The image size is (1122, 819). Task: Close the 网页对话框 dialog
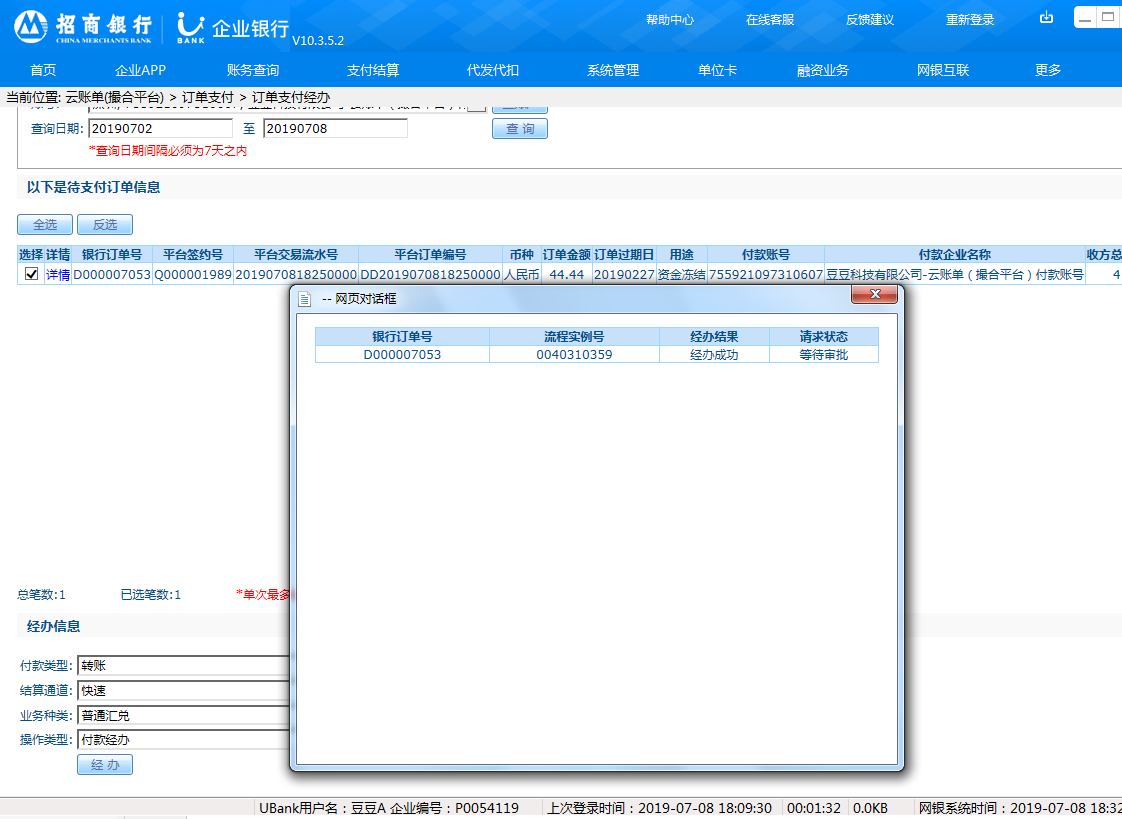875,294
